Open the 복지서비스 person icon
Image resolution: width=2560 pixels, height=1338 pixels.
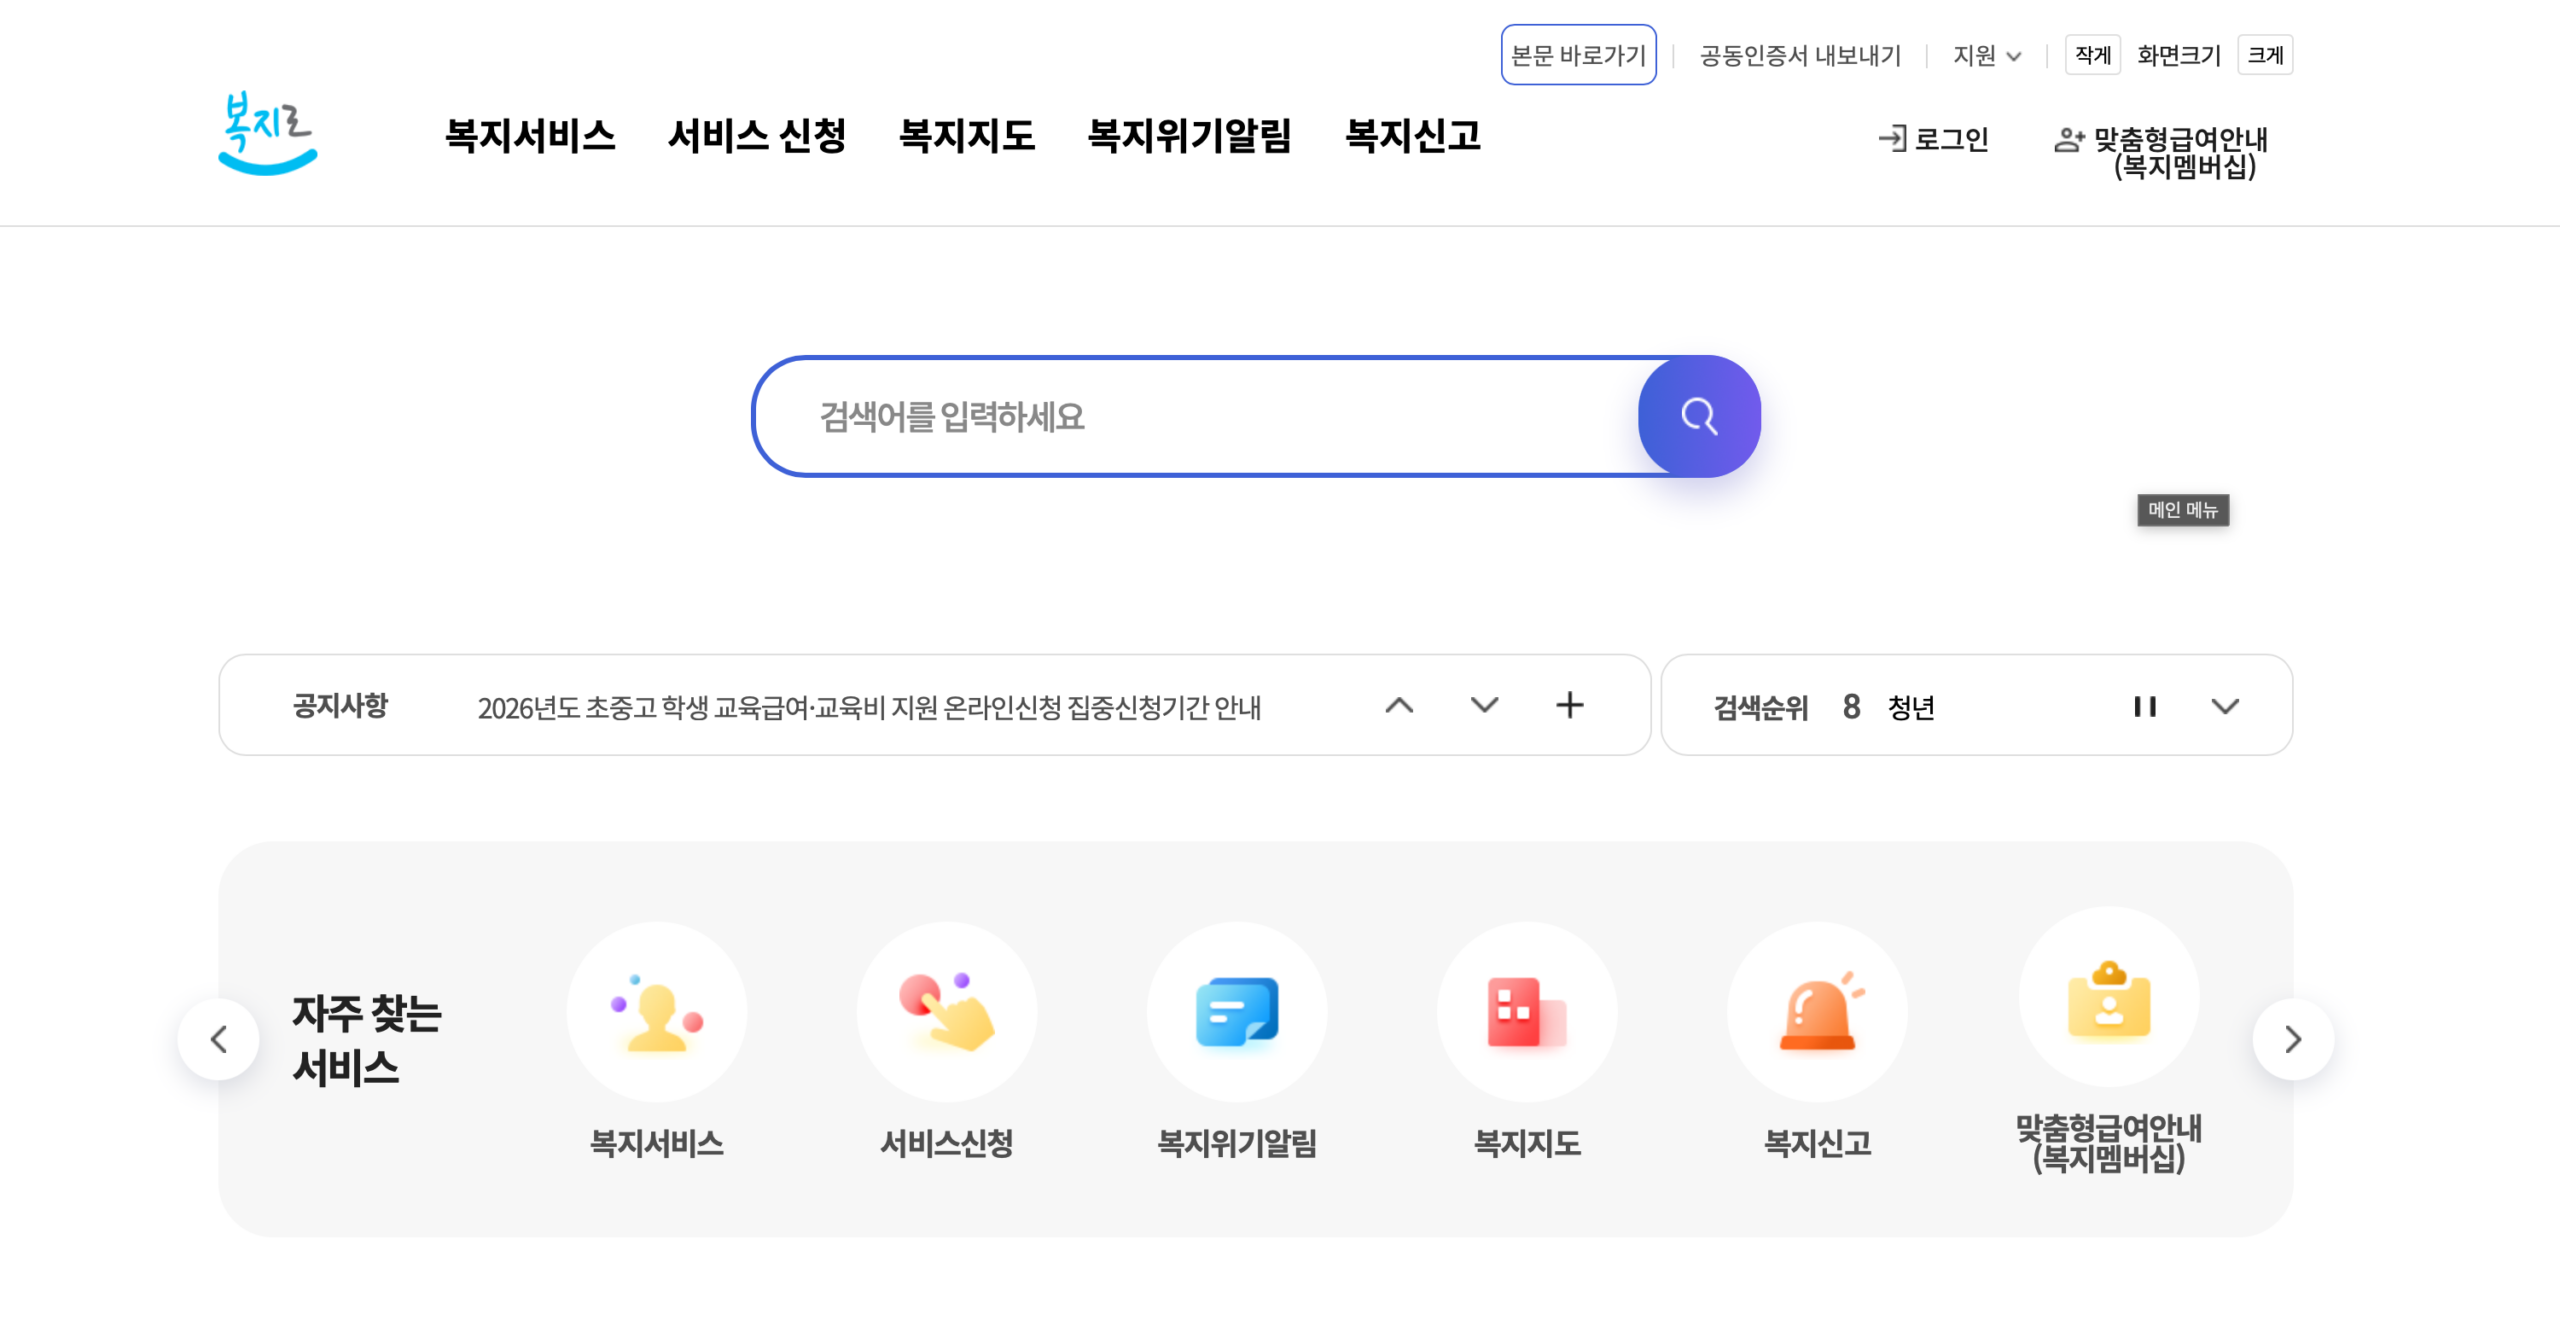(x=656, y=1012)
